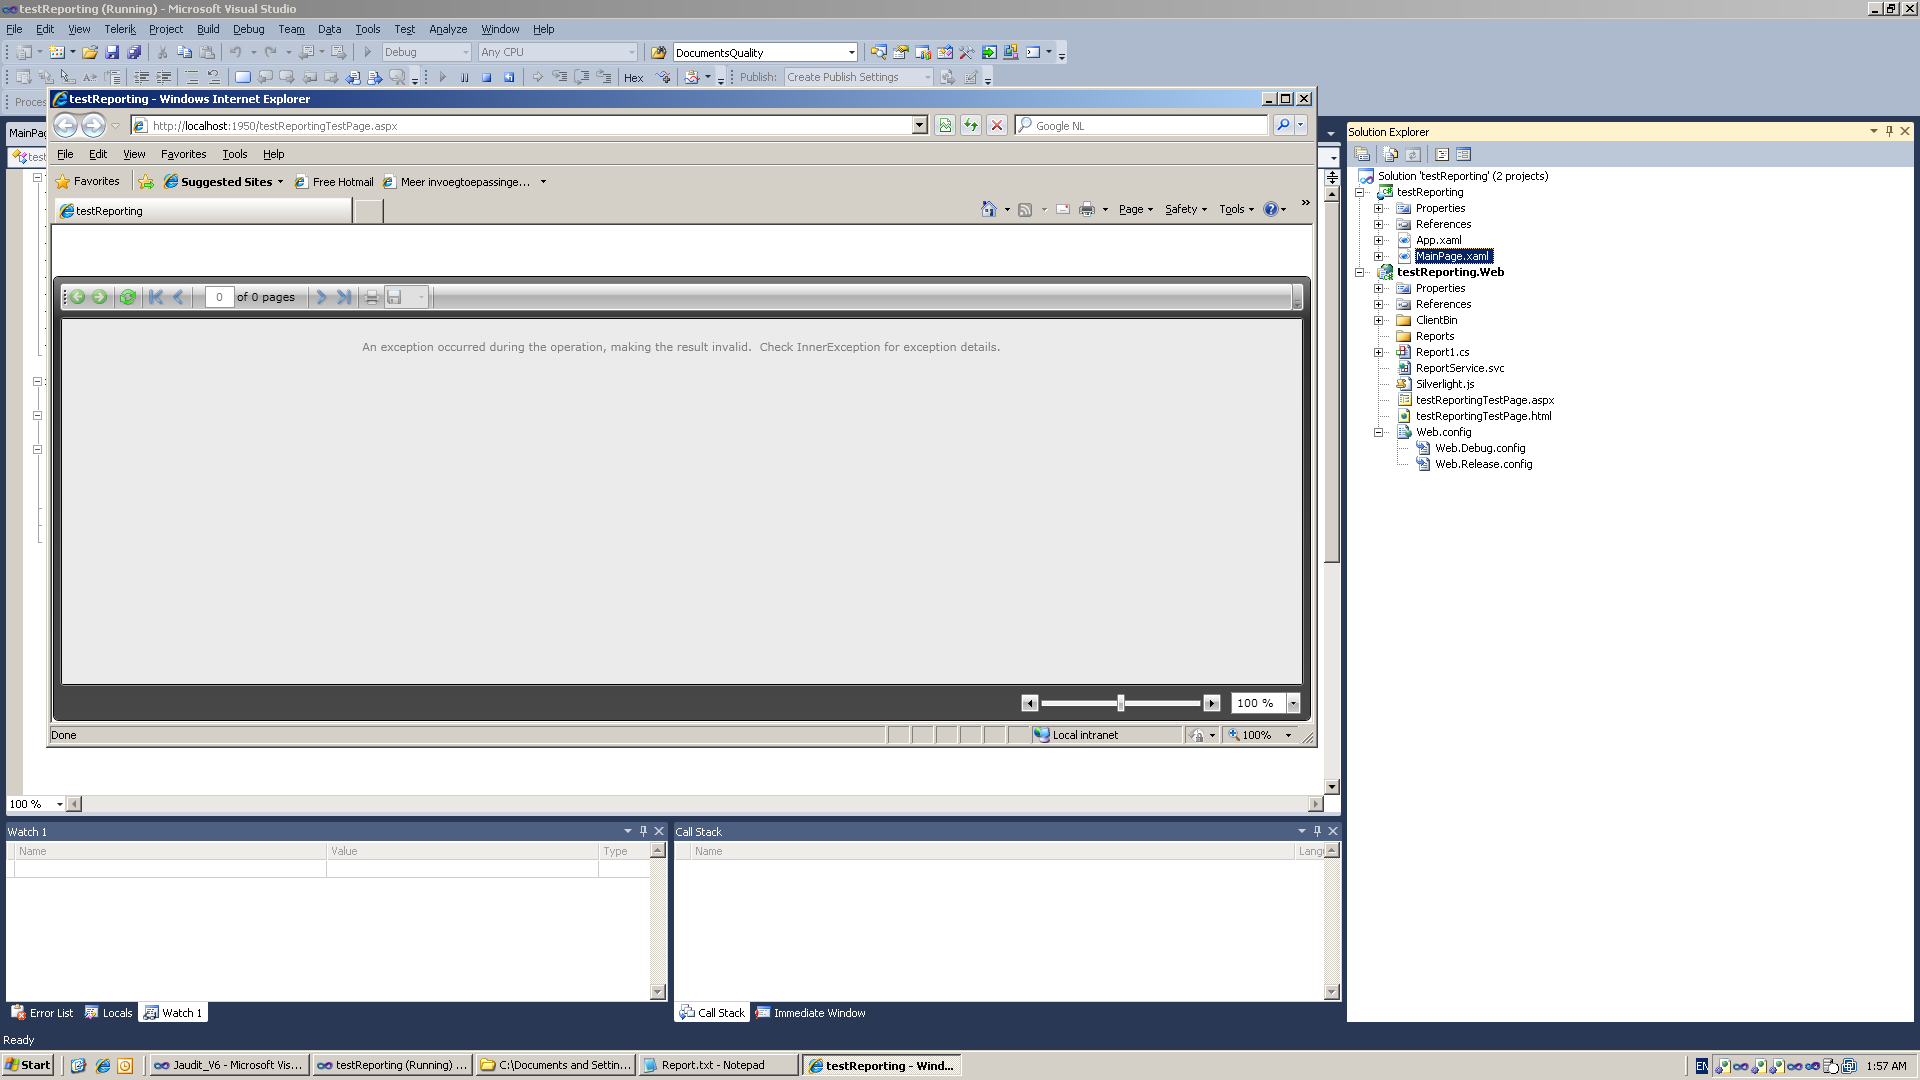Expand the References node under testReporting
The width and height of the screenshot is (1920, 1080).
tap(1378, 224)
